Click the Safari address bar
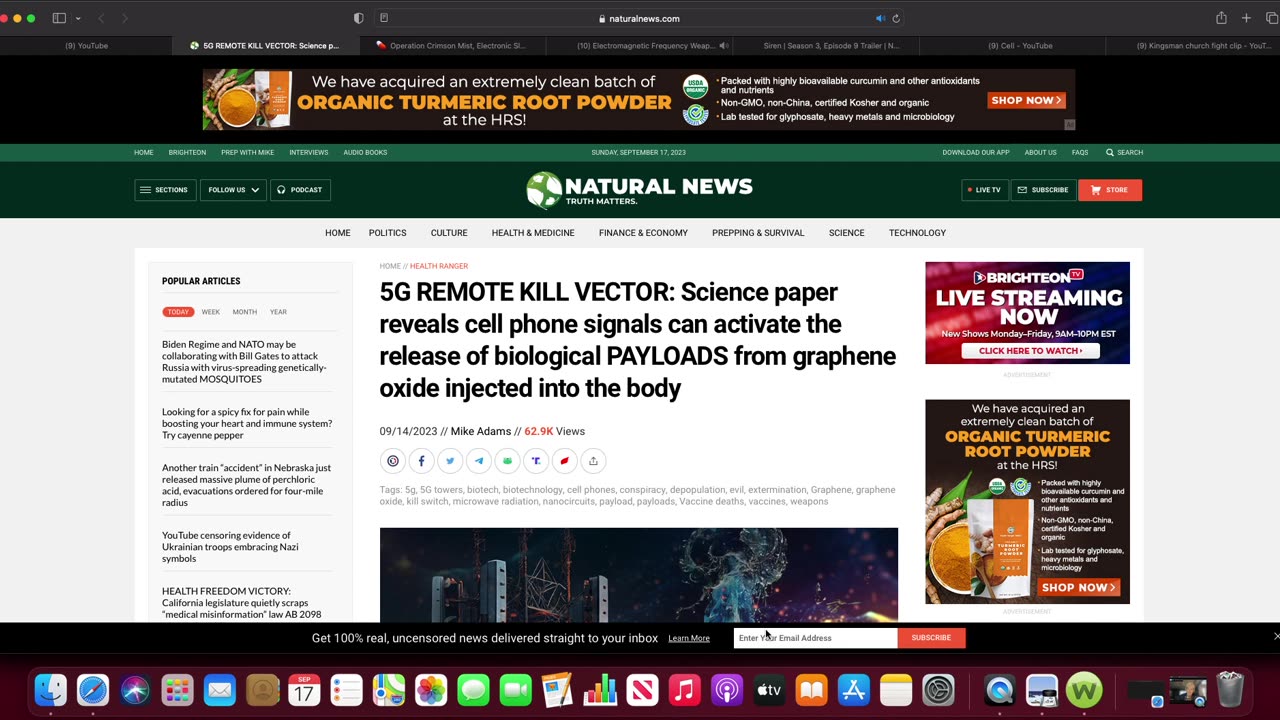This screenshot has height=720, width=1280. tap(639, 18)
